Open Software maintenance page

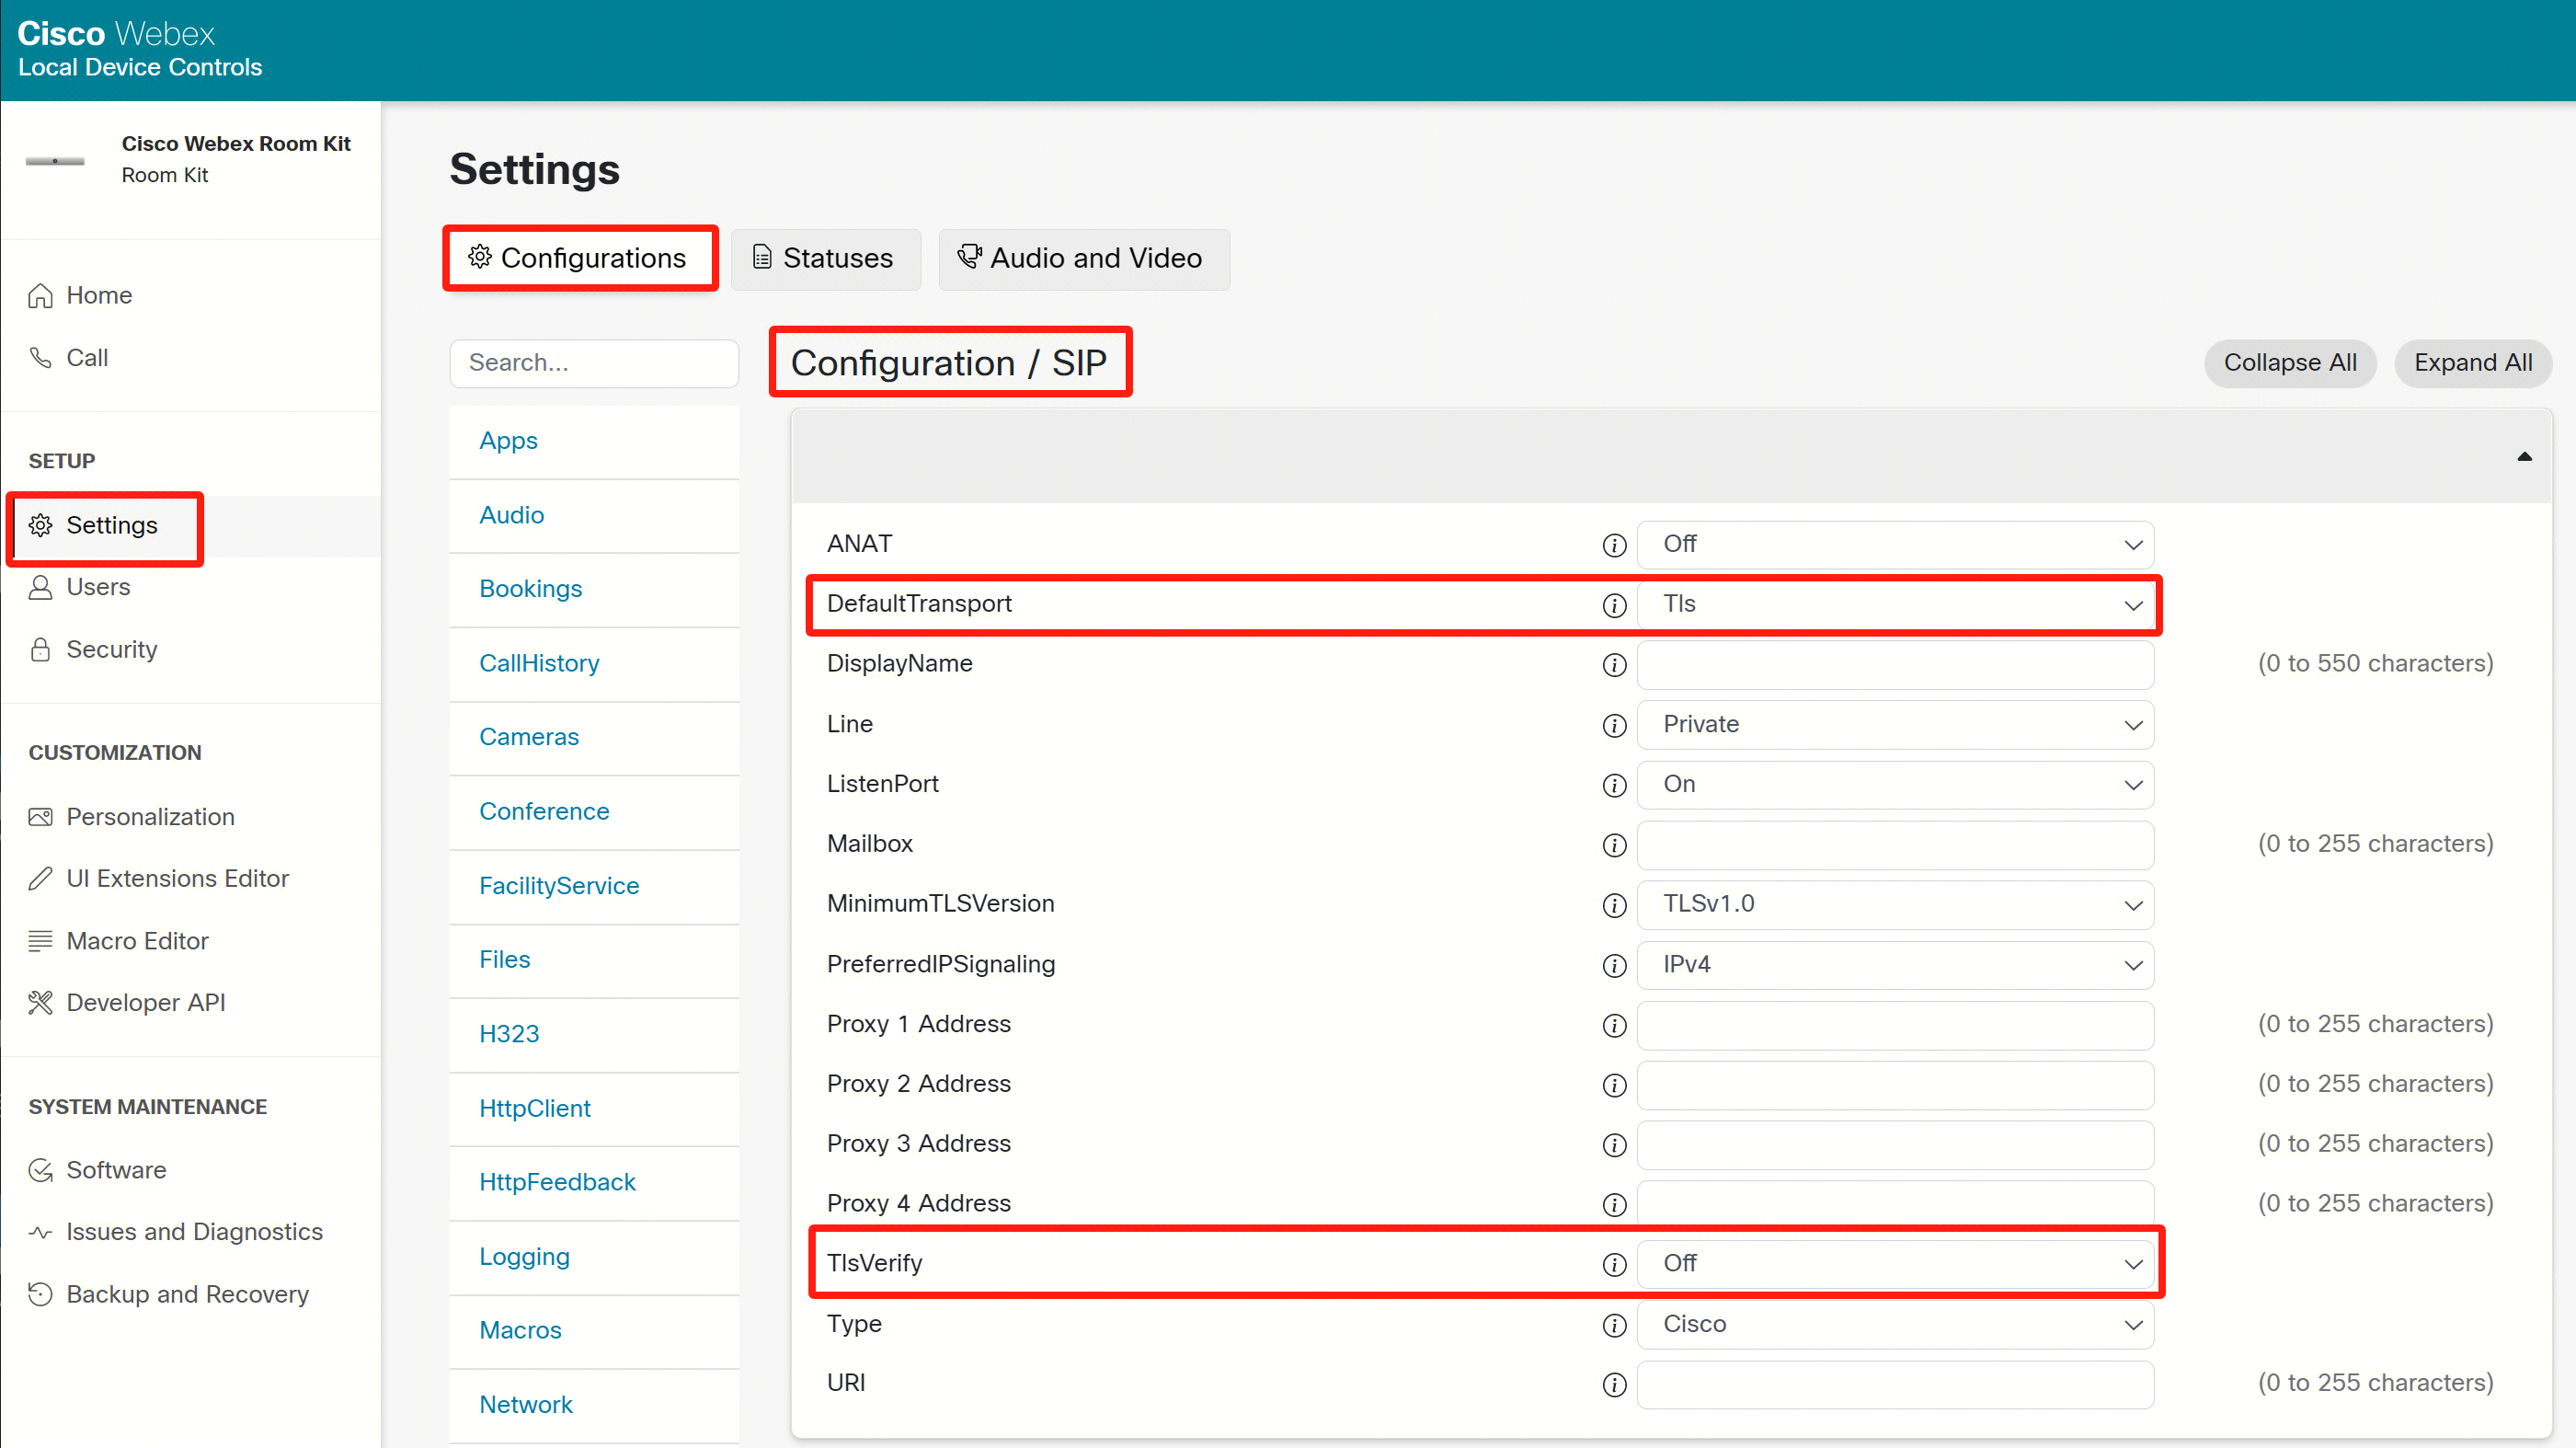pyautogui.click(x=97, y=1170)
